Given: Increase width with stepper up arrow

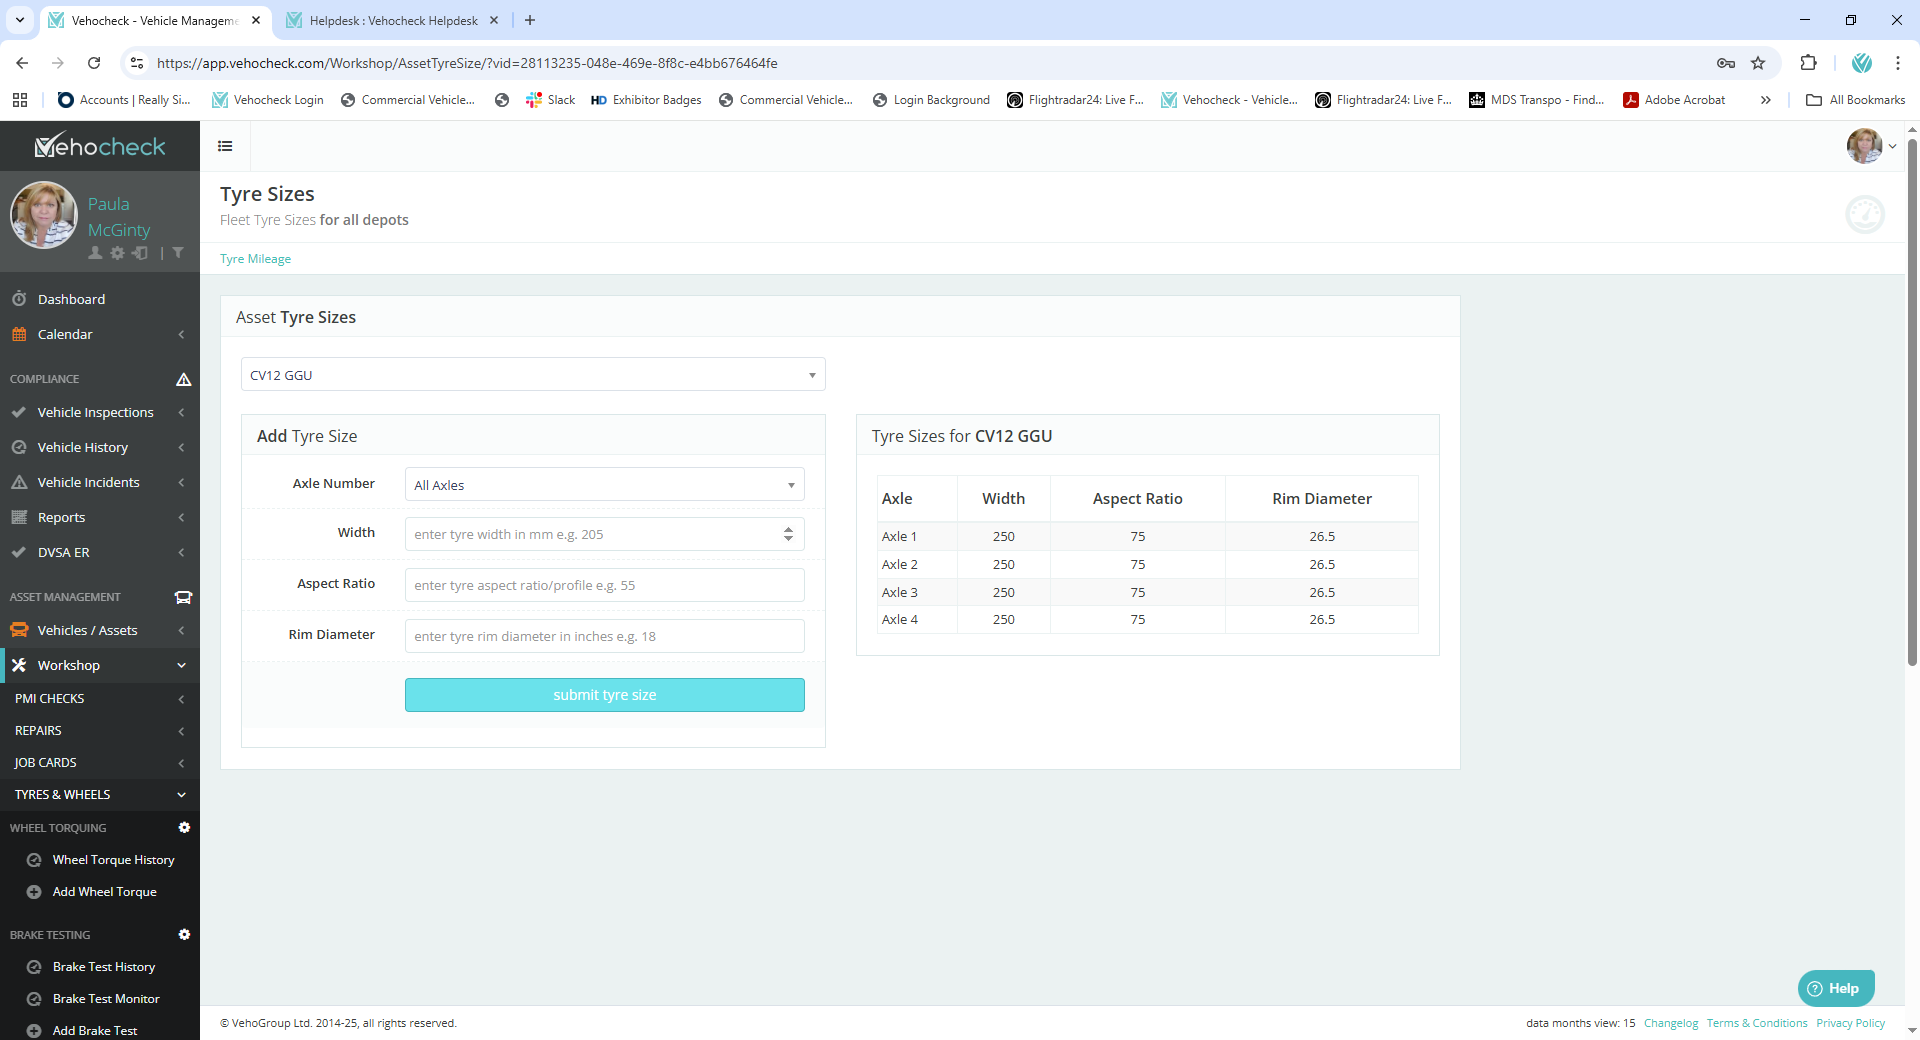Looking at the screenshot, I should point(788,529).
